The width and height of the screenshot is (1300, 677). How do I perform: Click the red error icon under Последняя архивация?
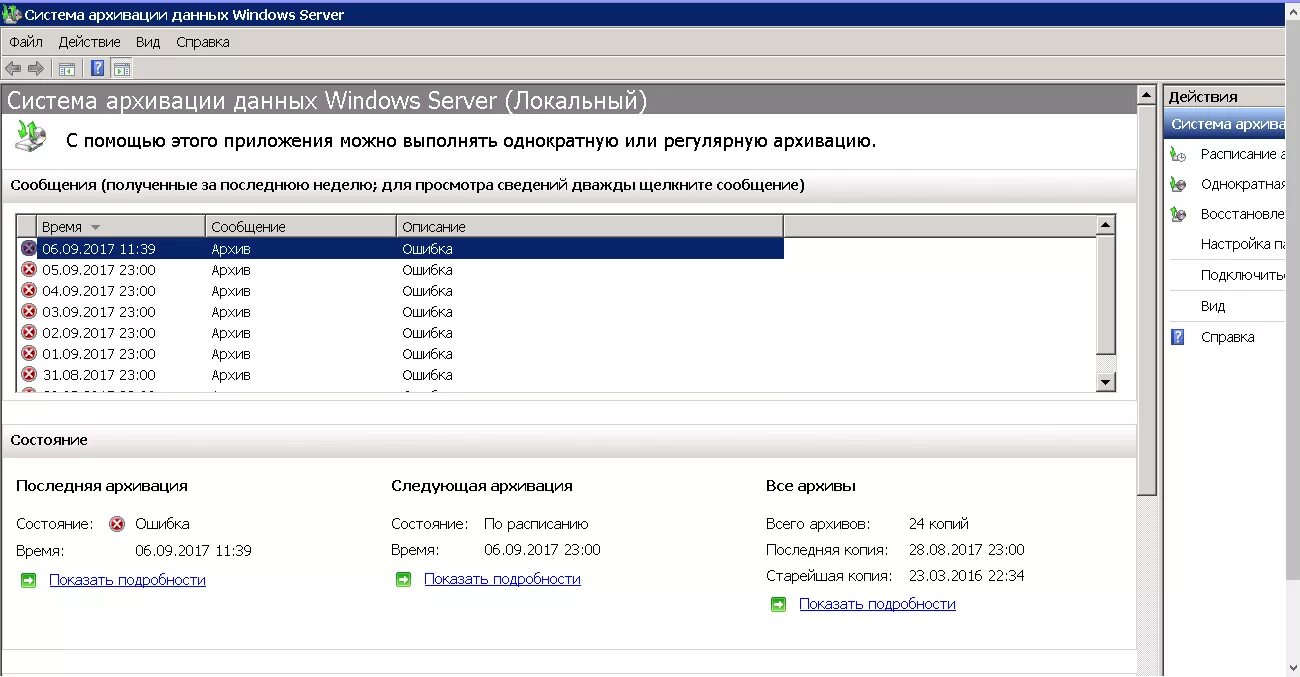pyautogui.click(x=117, y=523)
